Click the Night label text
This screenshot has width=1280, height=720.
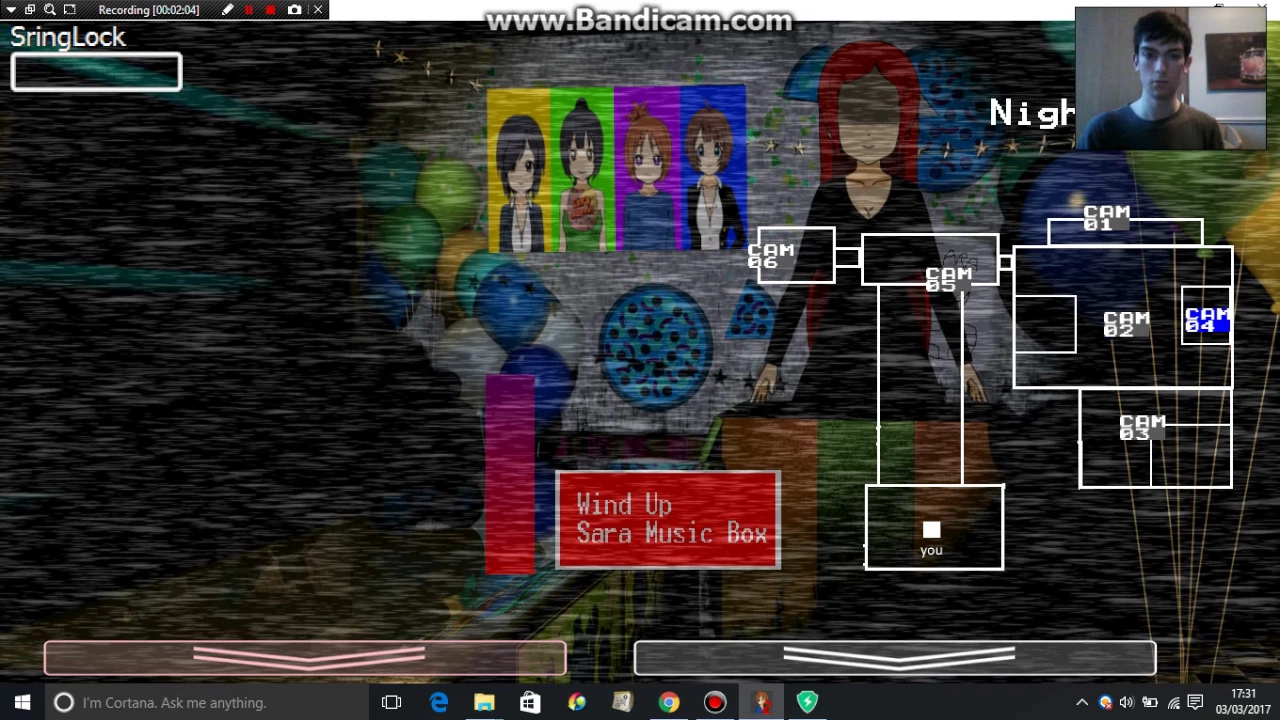point(1032,114)
